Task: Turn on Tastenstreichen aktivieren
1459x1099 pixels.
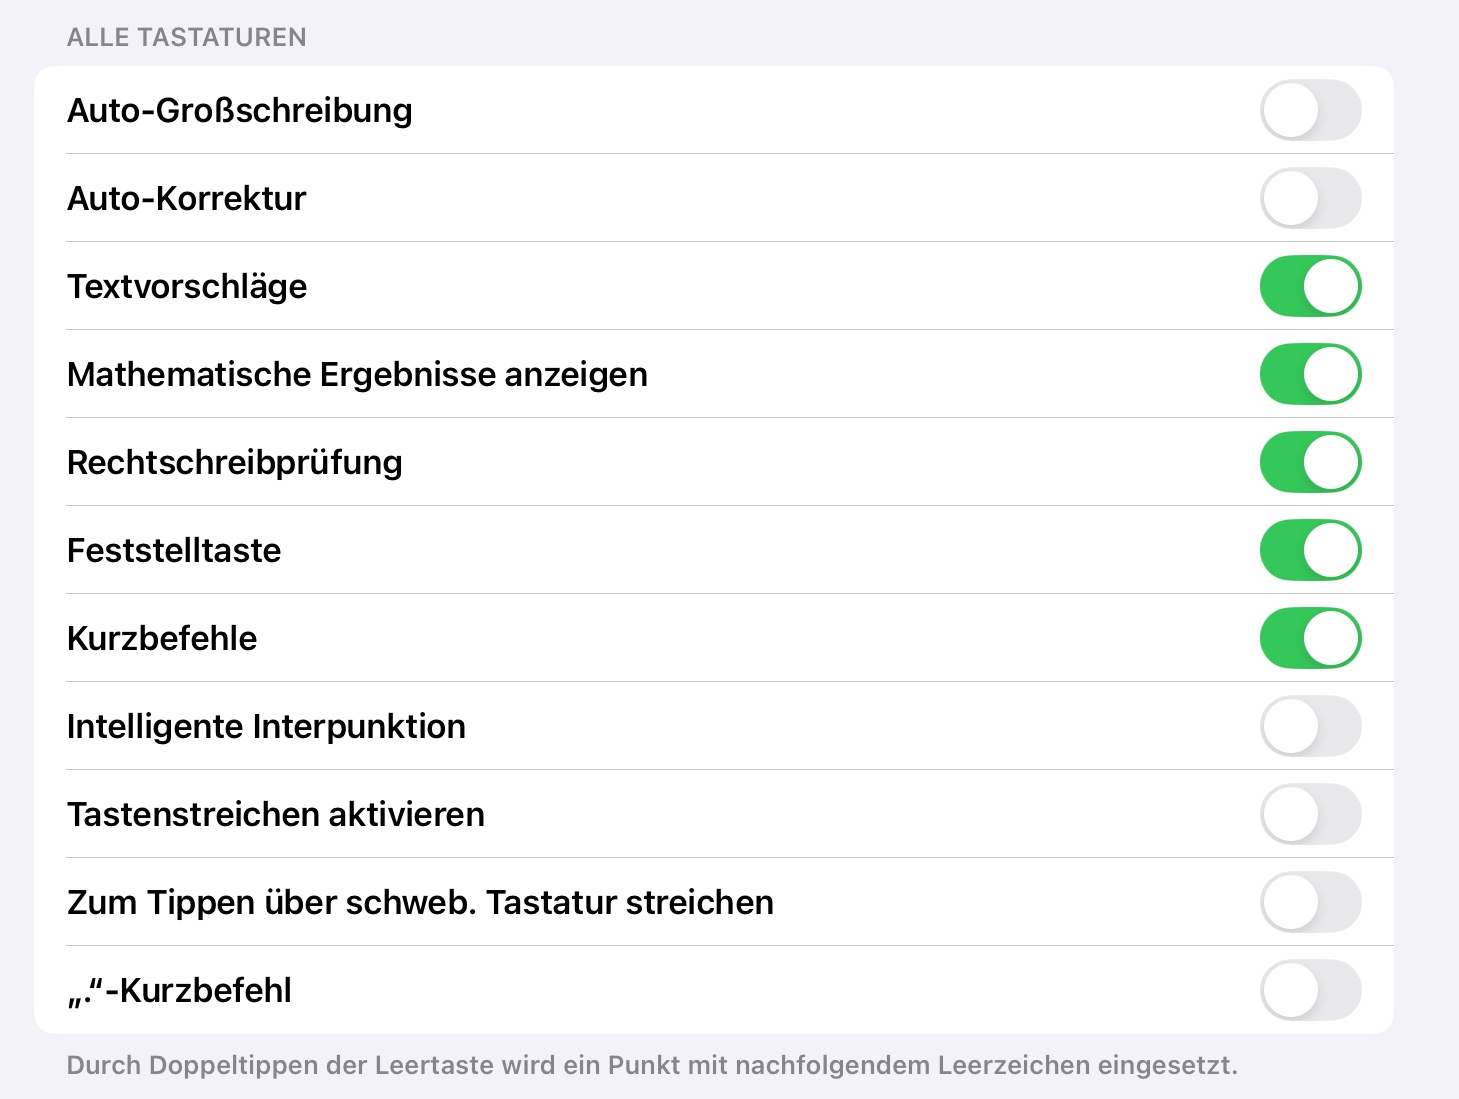Action: (x=1310, y=814)
